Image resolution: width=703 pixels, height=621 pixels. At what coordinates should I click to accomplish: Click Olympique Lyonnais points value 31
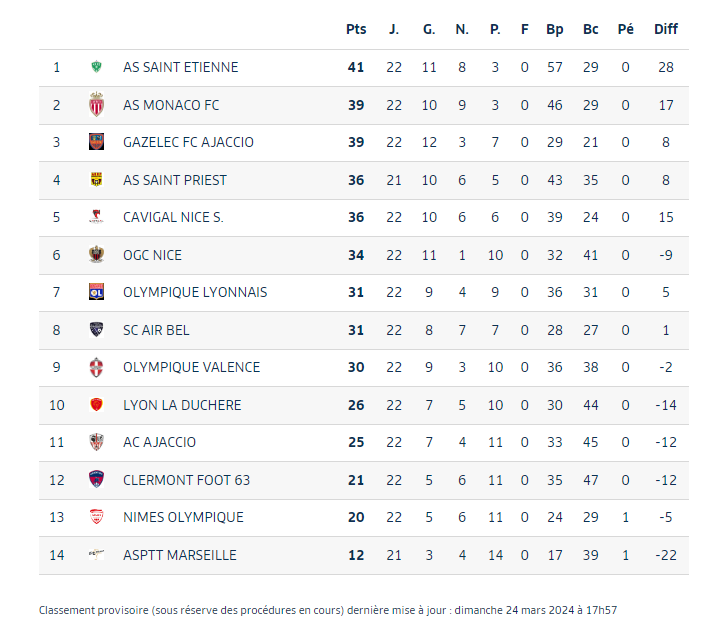pyautogui.click(x=356, y=292)
